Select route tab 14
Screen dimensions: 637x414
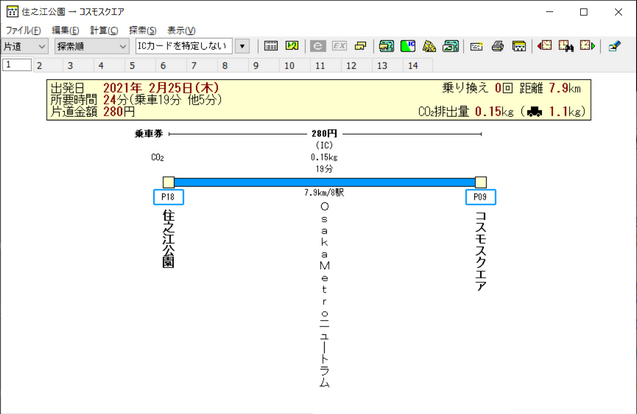click(418, 65)
